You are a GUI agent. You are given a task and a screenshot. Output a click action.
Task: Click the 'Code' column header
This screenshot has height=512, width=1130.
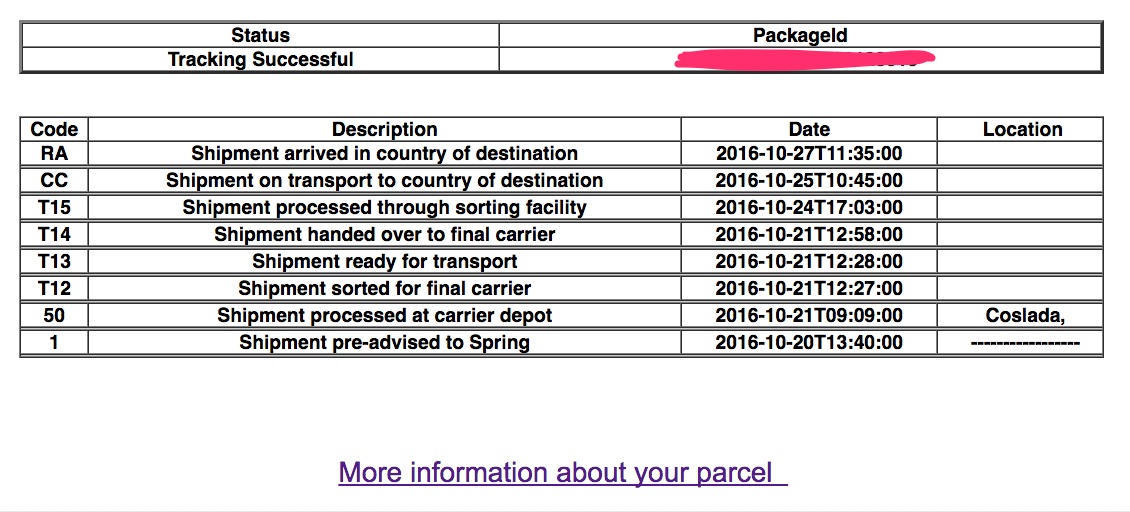coord(54,129)
